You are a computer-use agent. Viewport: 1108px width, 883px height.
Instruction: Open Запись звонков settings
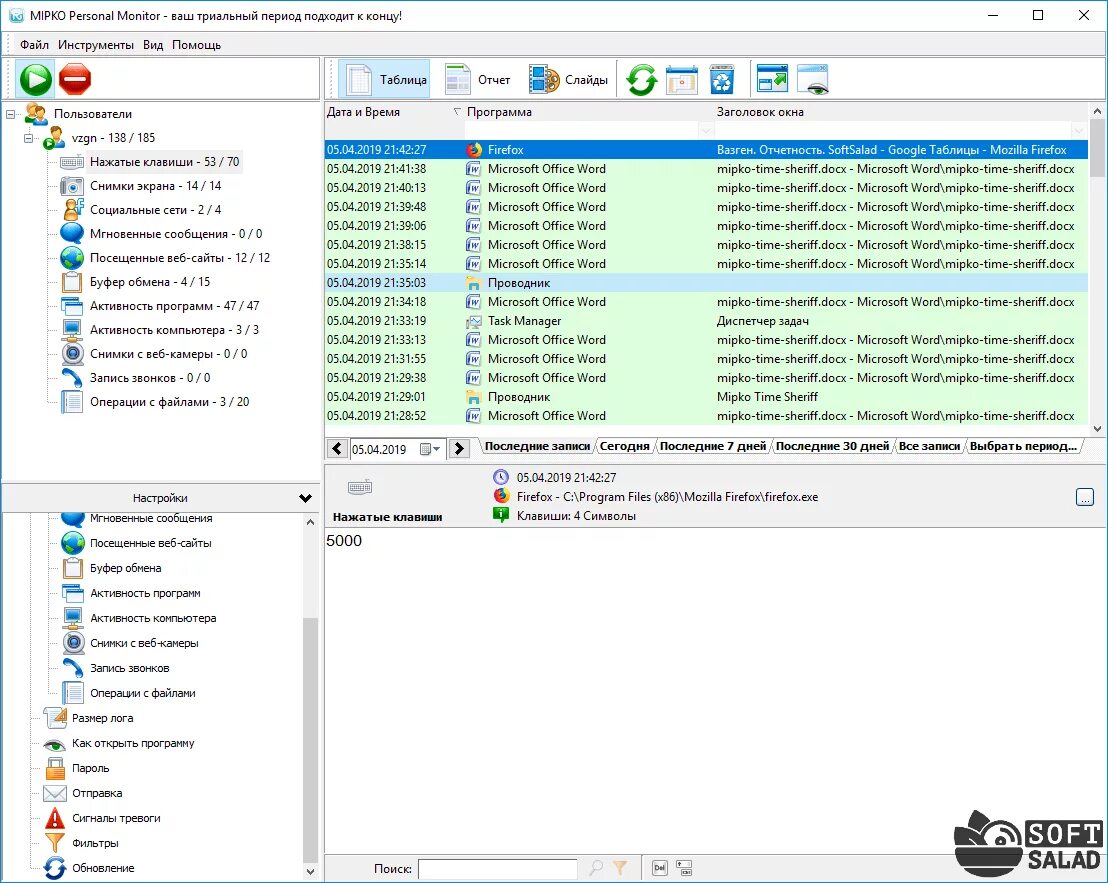pyautogui.click(x=129, y=668)
